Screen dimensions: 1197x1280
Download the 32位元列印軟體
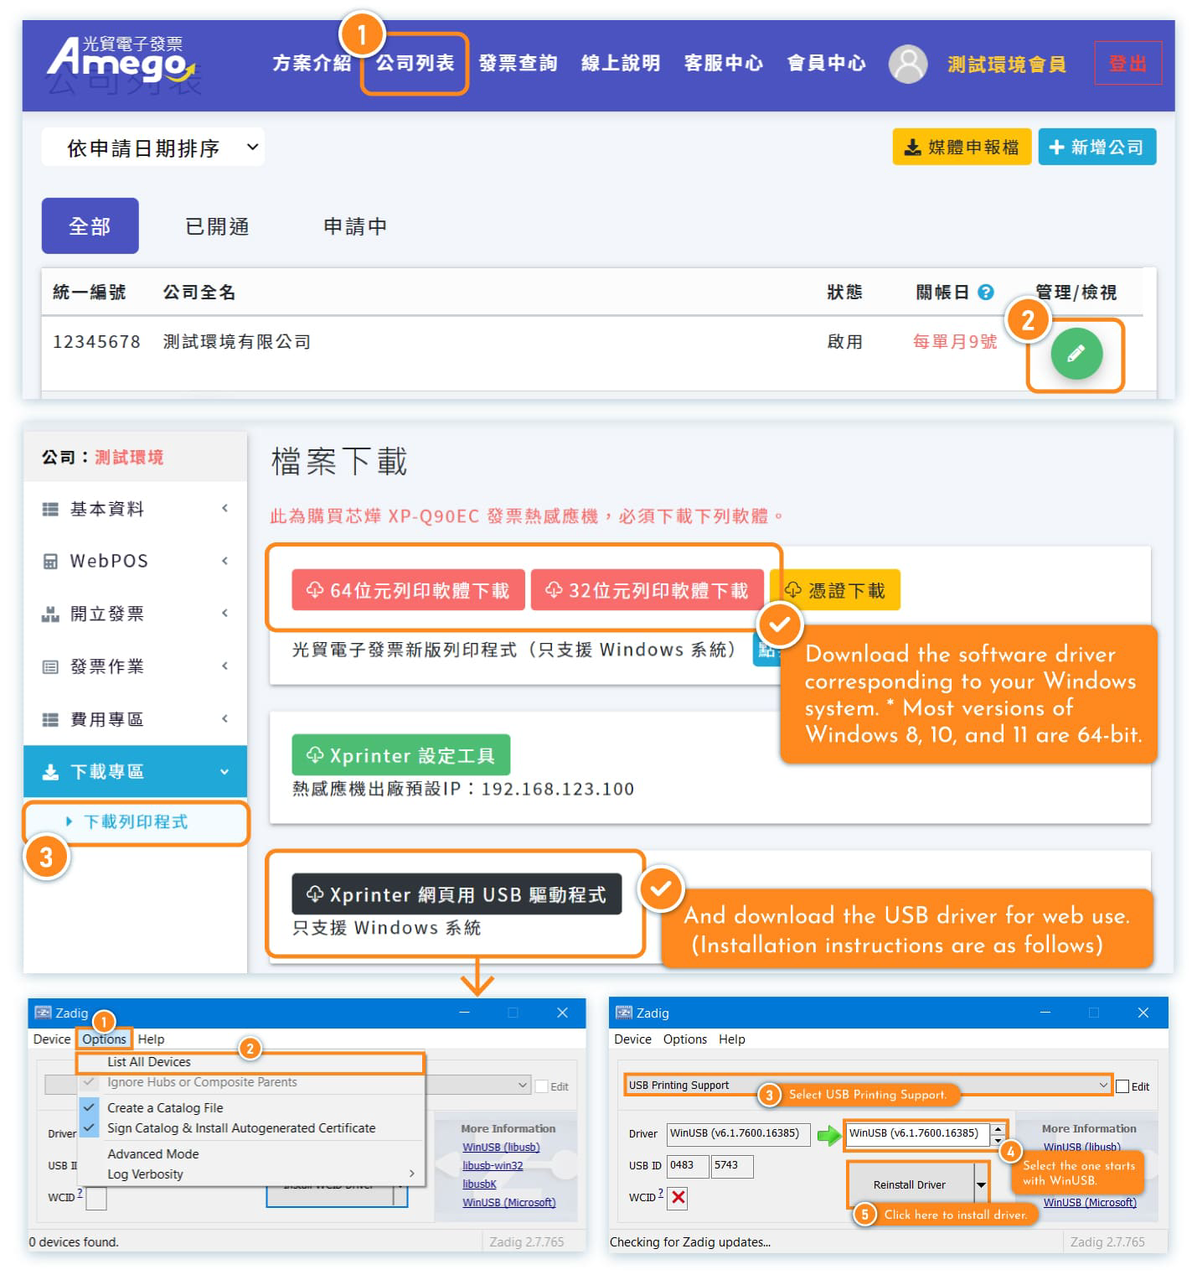tap(647, 590)
